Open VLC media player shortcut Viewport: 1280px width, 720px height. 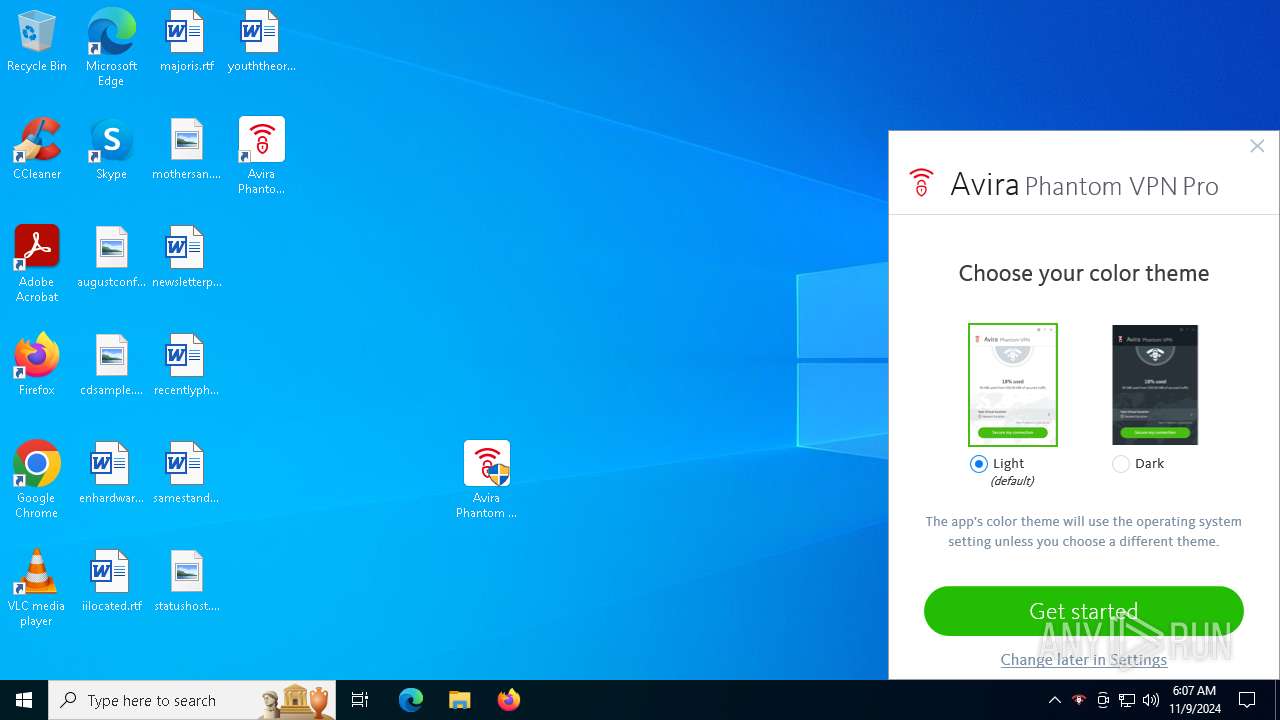[x=37, y=588]
